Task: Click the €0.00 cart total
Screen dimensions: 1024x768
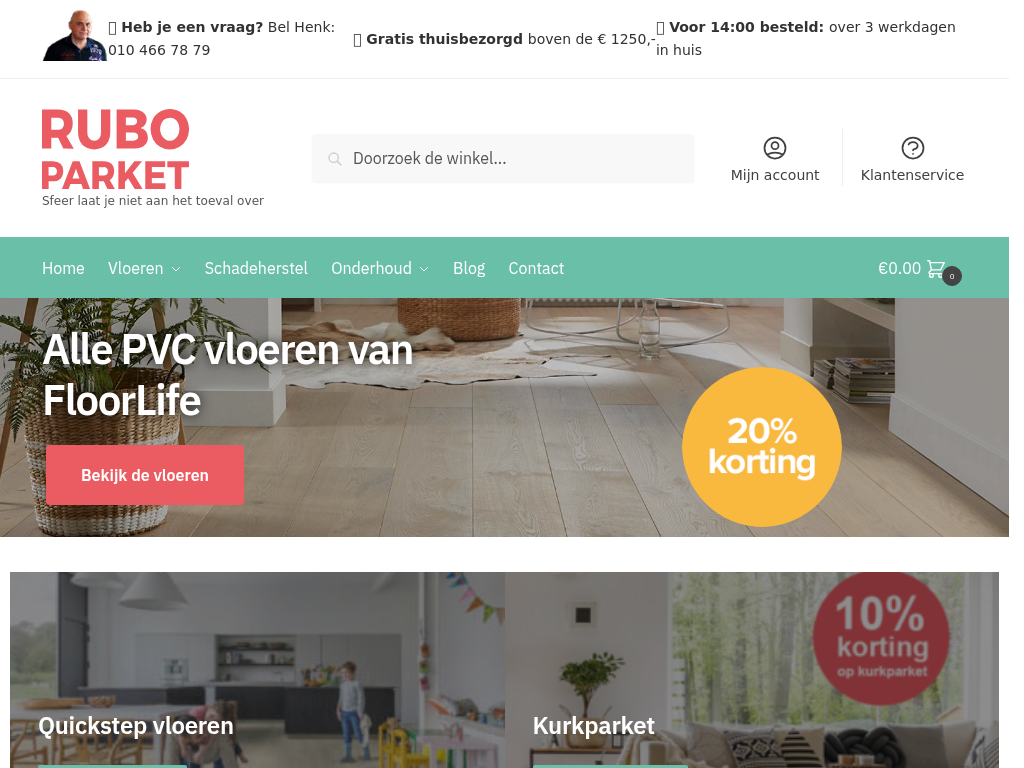Action: pyautogui.click(x=899, y=268)
